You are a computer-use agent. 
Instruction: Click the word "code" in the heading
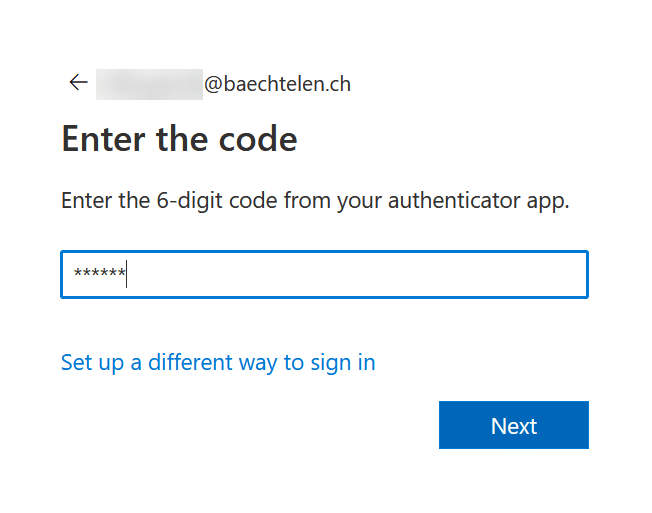[257, 138]
